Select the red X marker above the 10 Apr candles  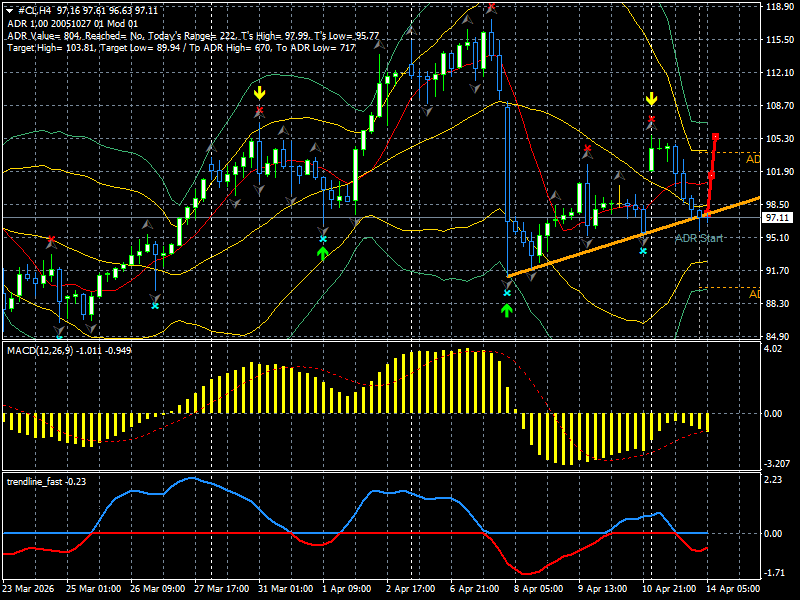pyautogui.click(x=651, y=120)
